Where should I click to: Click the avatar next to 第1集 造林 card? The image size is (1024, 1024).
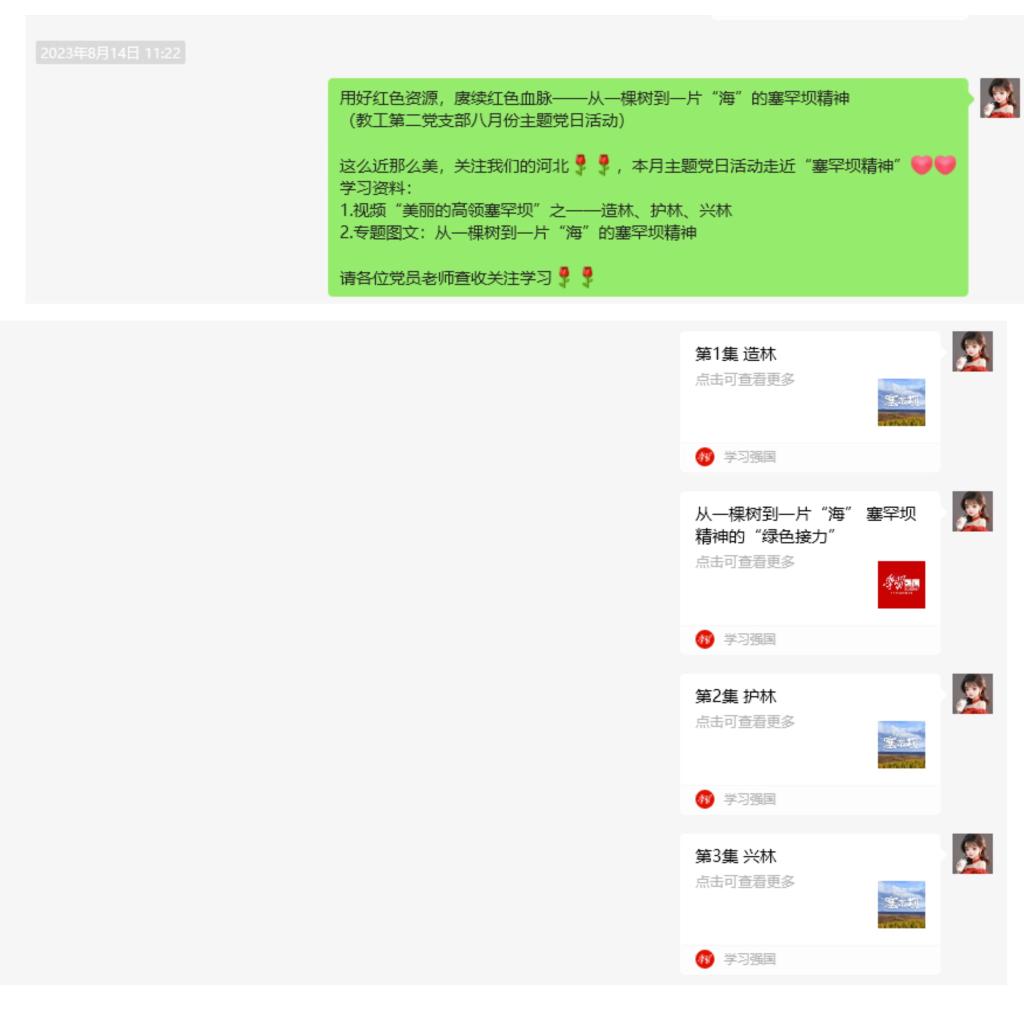tap(972, 352)
